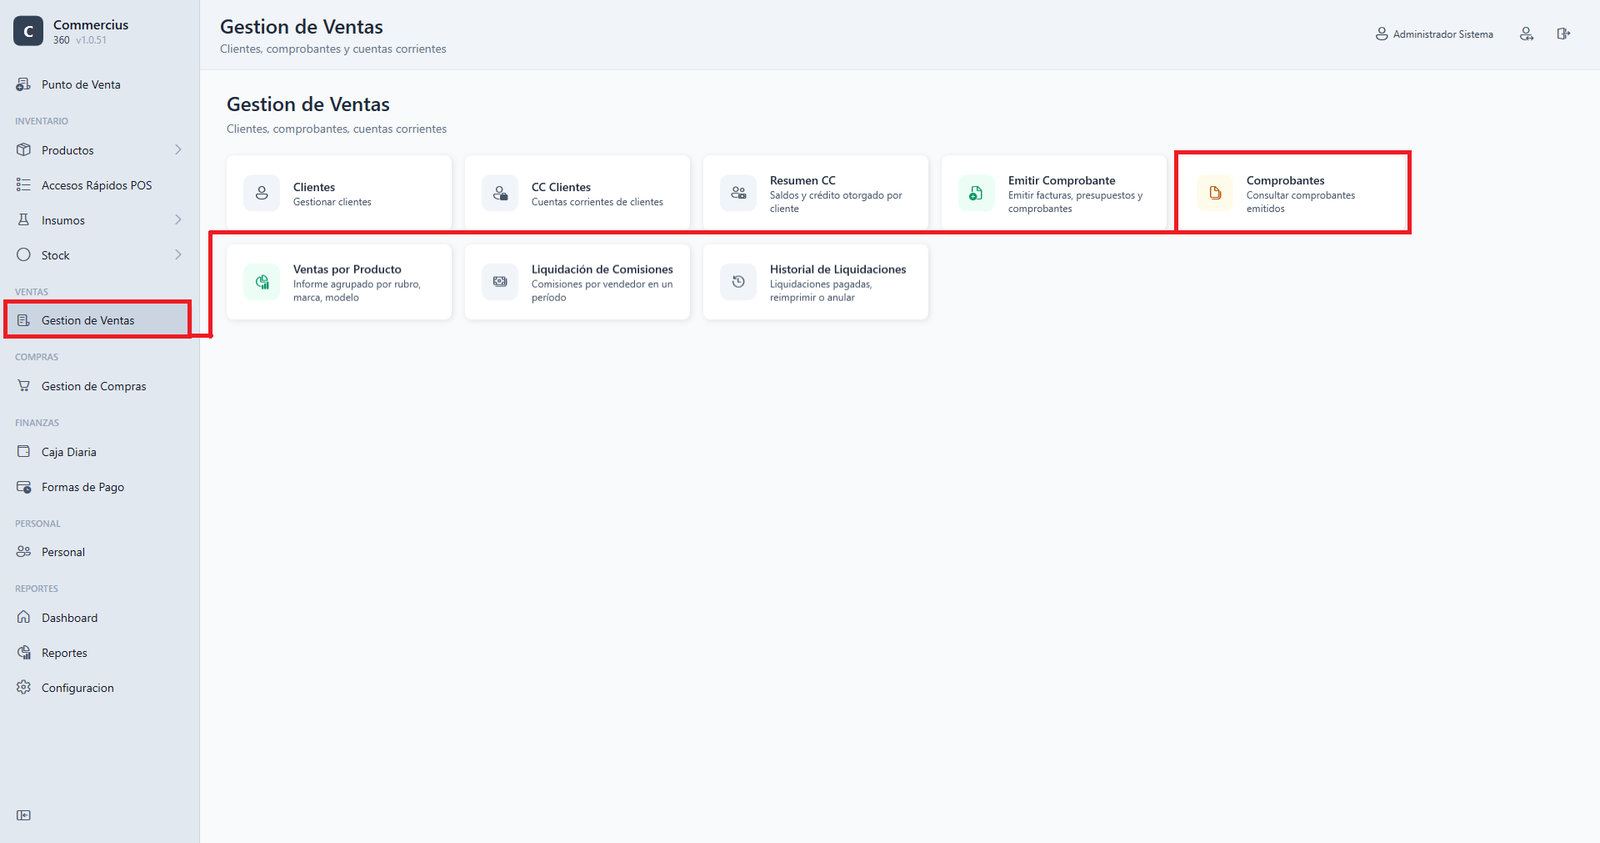Click 'Consultar comprobantes emitidos' description

tap(1300, 202)
